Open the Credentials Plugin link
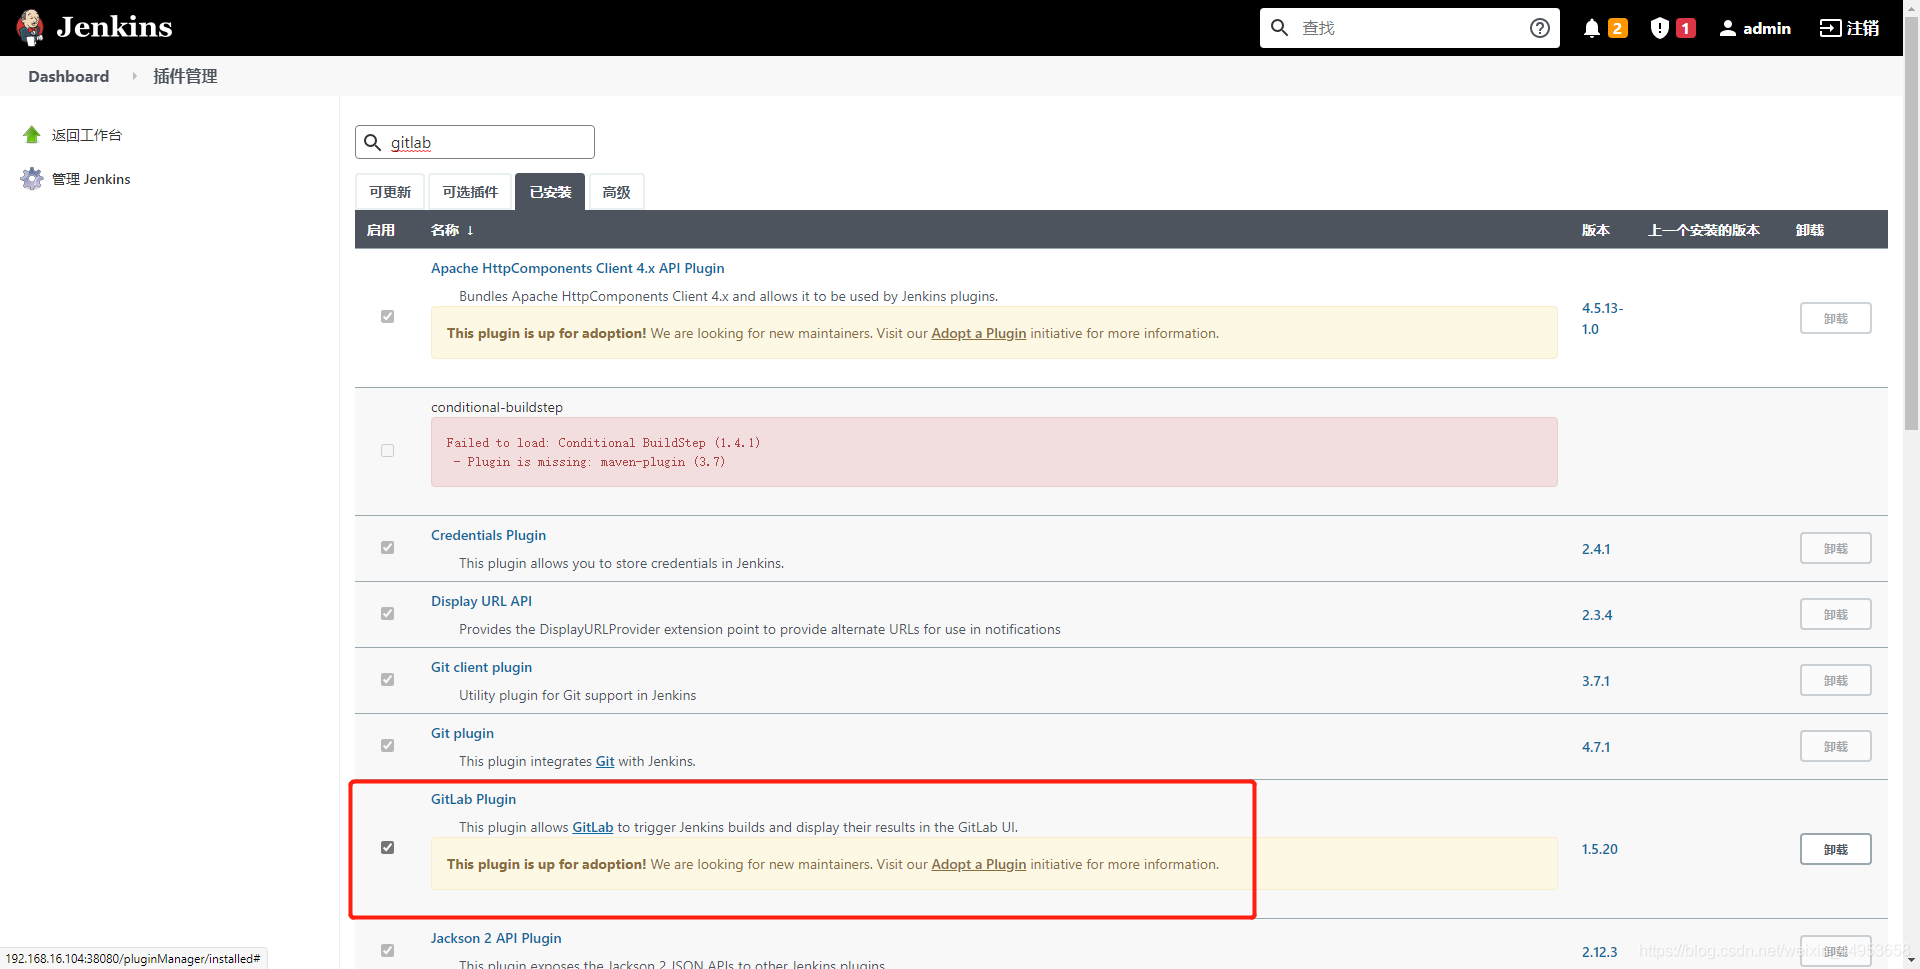 pos(488,535)
